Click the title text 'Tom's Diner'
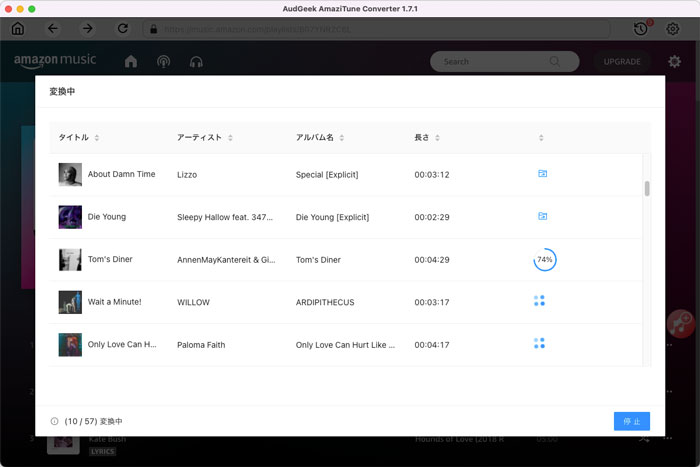The height and width of the screenshot is (467, 700). point(110,259)
